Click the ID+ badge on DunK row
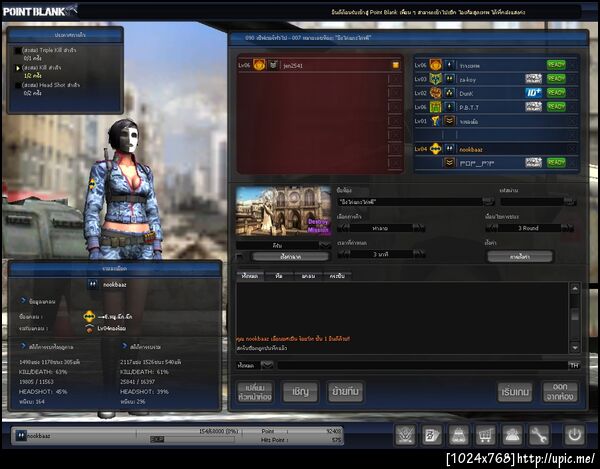 tap(533, 93)
